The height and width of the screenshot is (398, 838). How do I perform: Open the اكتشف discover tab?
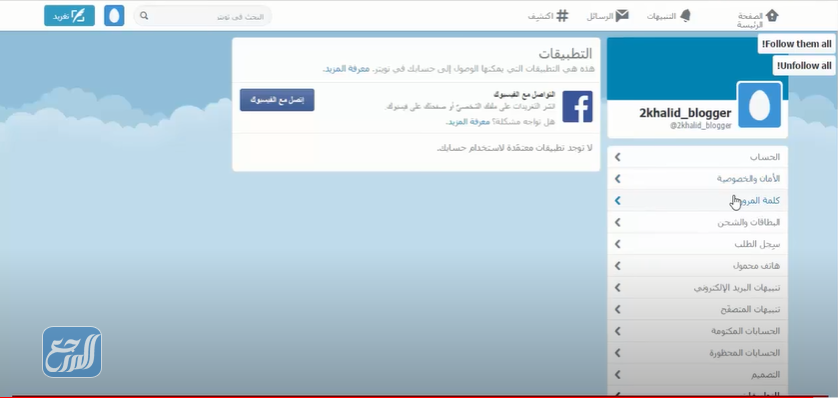click(x=548, y=16)
